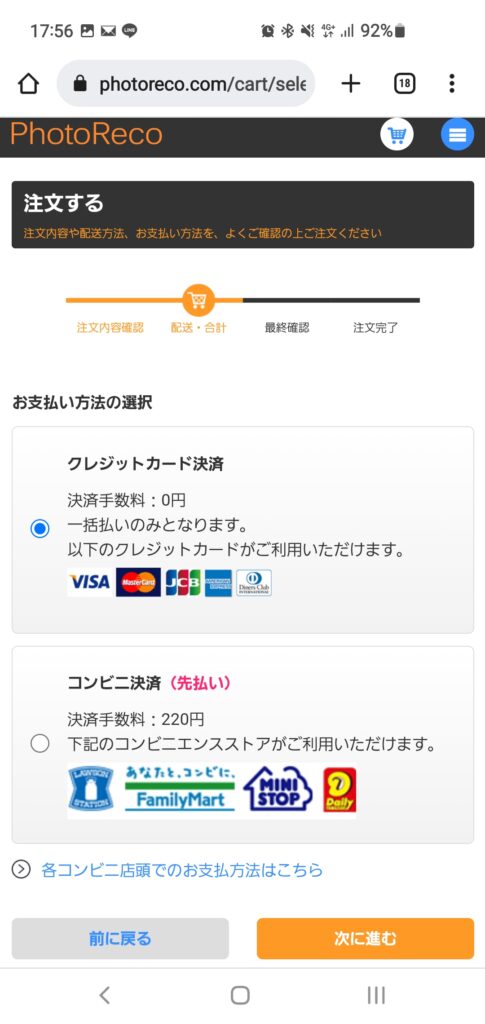
Task: Select the 最終確認 step label
Action: 287,328
